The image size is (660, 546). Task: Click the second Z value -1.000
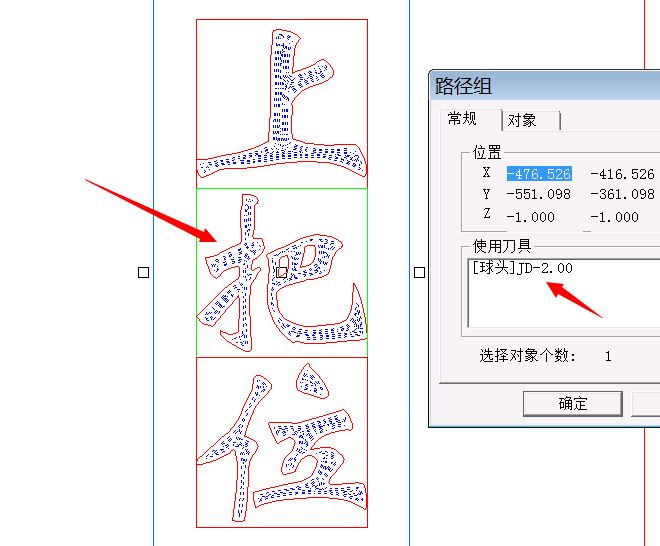(x=614, y=217)
